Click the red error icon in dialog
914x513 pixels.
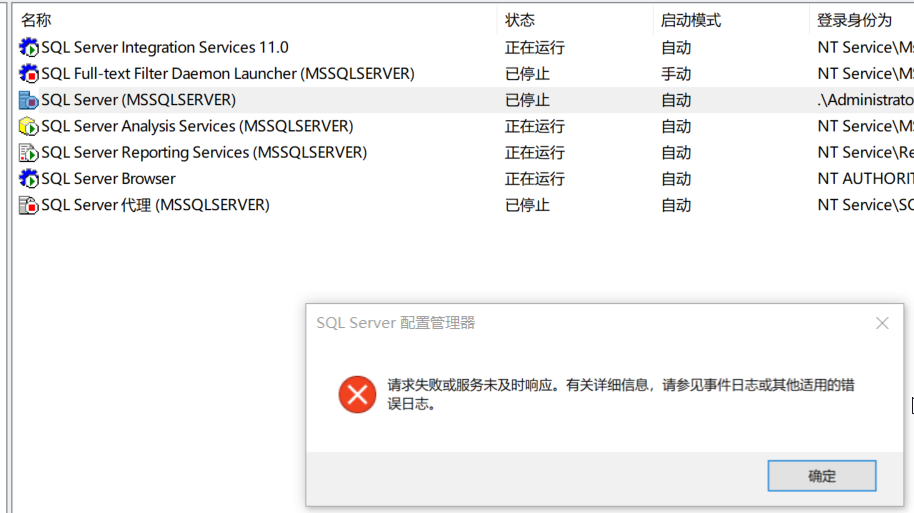pos(357,394)
